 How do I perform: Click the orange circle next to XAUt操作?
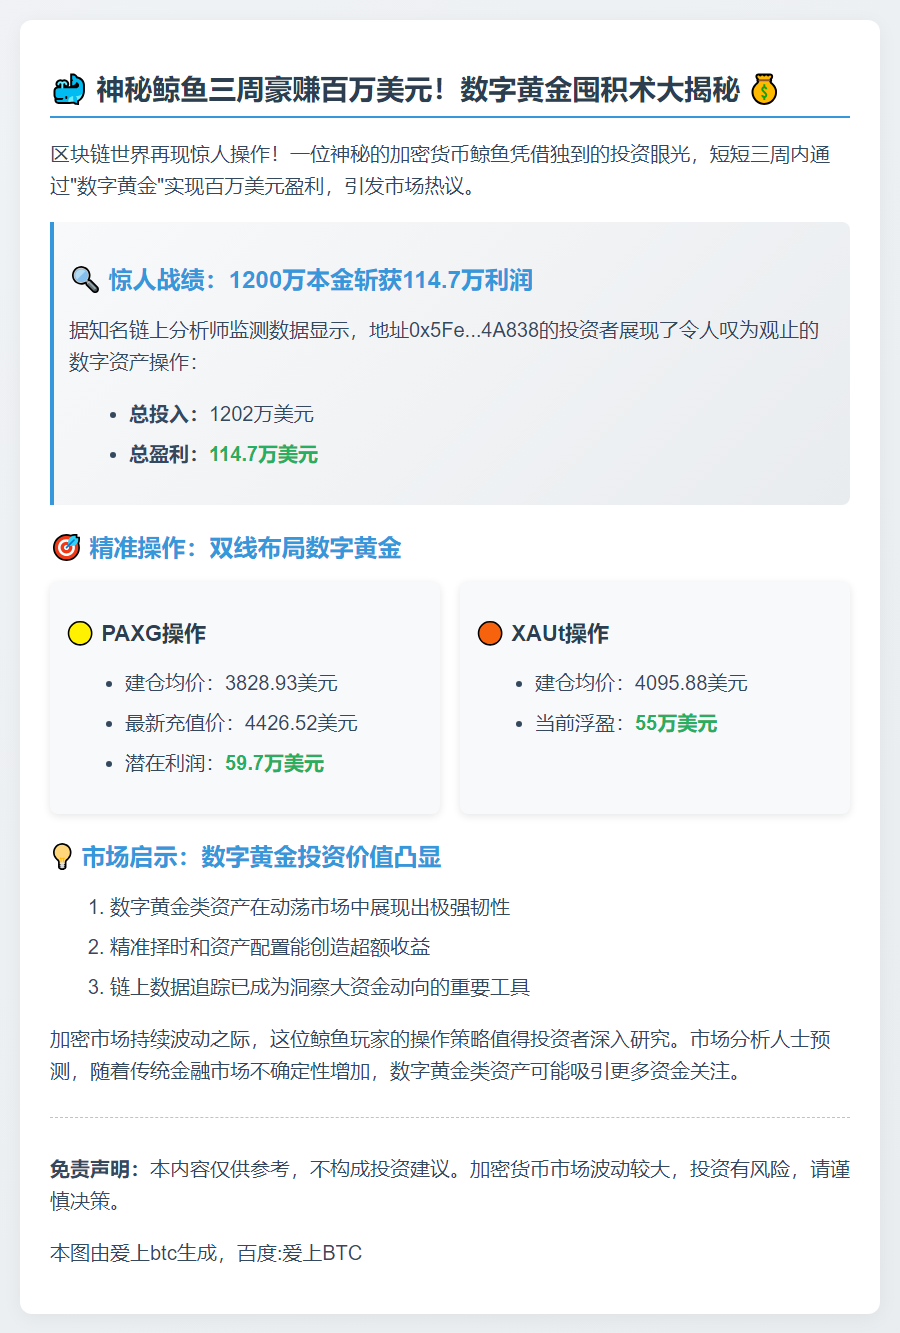[x=490, y=633]
